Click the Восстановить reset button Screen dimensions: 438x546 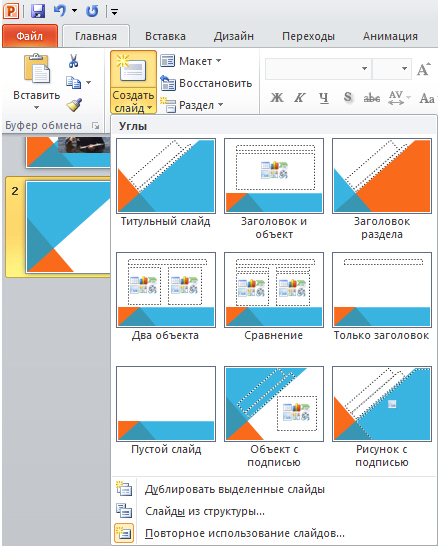pyautogui.click(x=206, y=83)
